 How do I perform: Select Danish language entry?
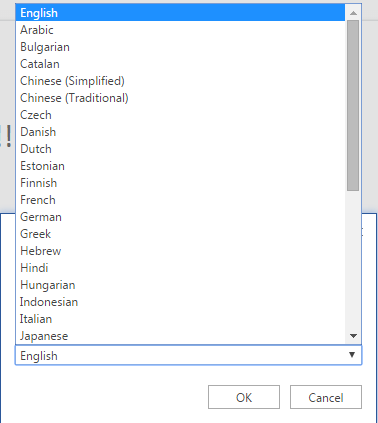[180, 132]
